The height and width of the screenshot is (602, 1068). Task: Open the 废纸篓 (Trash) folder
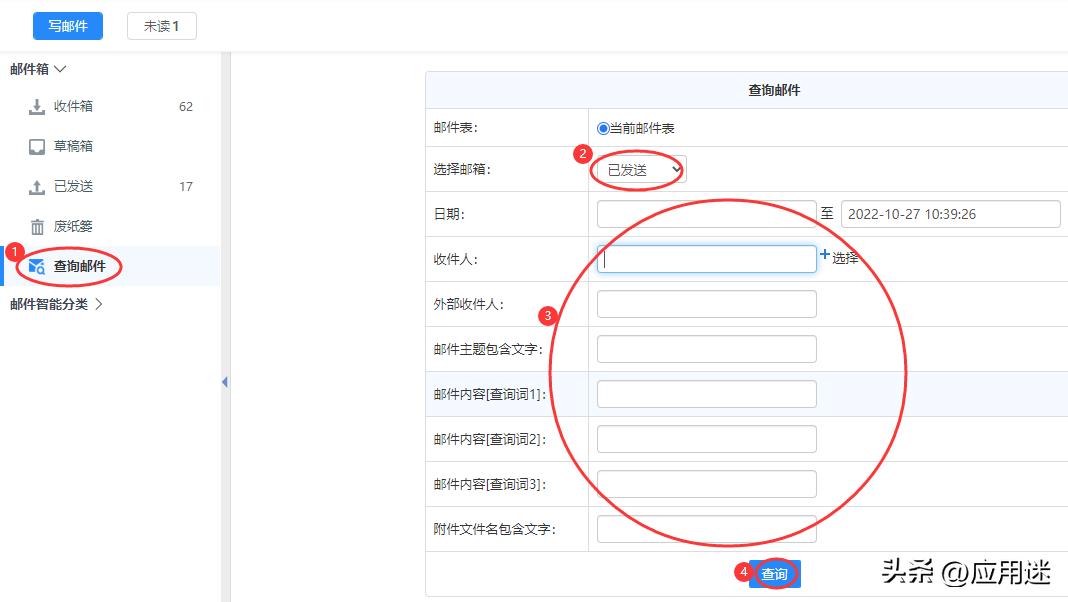click(x=75, y=226)
